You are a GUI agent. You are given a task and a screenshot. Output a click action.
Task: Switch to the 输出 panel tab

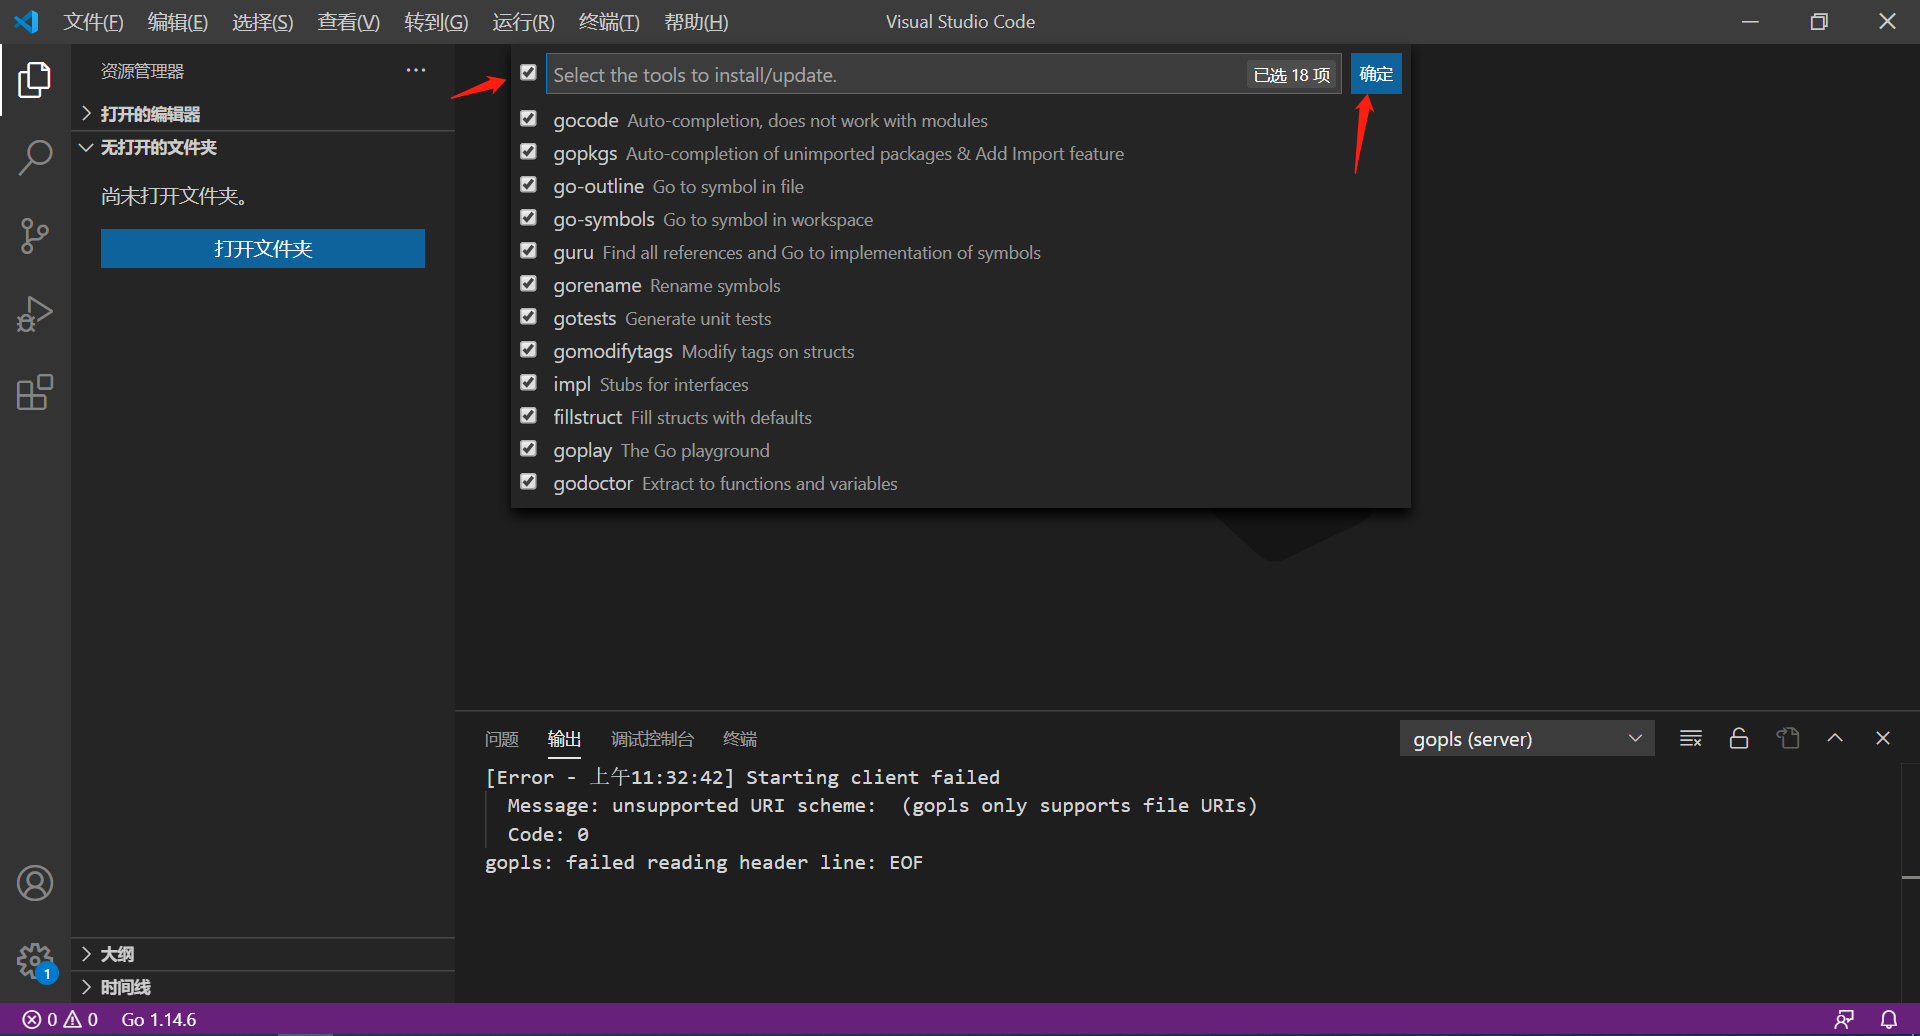(x=564, y=739)
